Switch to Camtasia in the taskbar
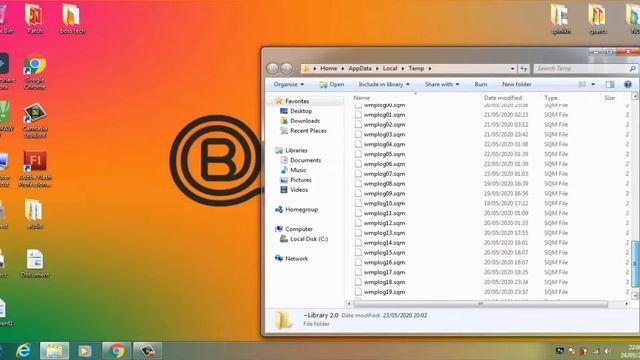Image resolution: width=640 pixels, height=360 pixels. (x=147, y=351)
